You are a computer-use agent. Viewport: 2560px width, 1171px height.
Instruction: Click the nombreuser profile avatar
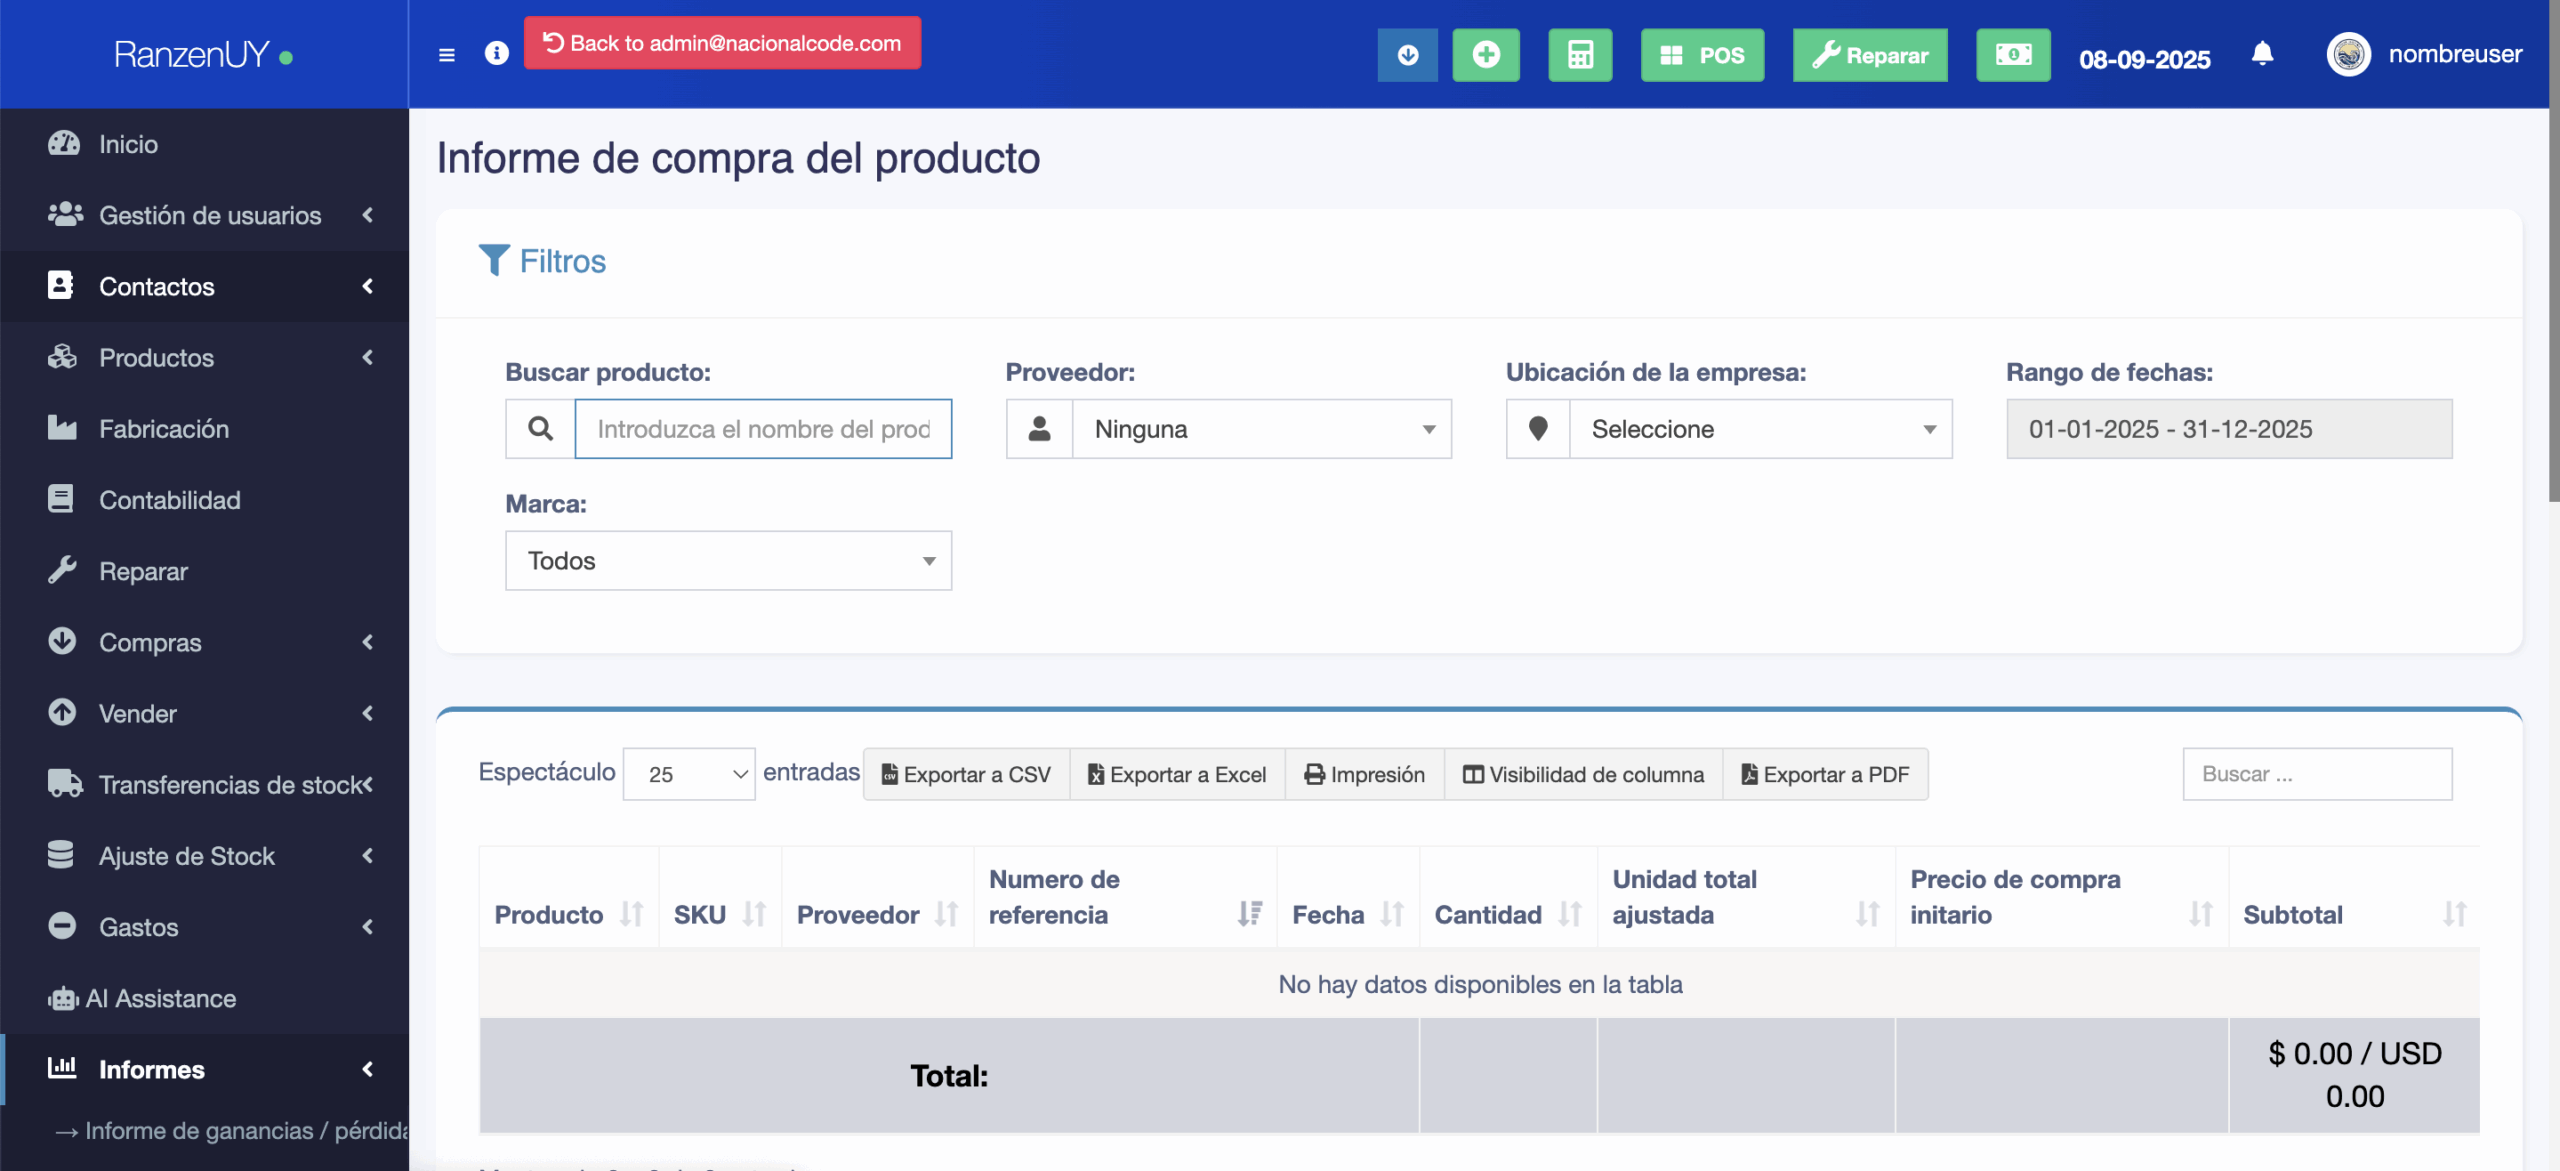[x=2349, y=55]
